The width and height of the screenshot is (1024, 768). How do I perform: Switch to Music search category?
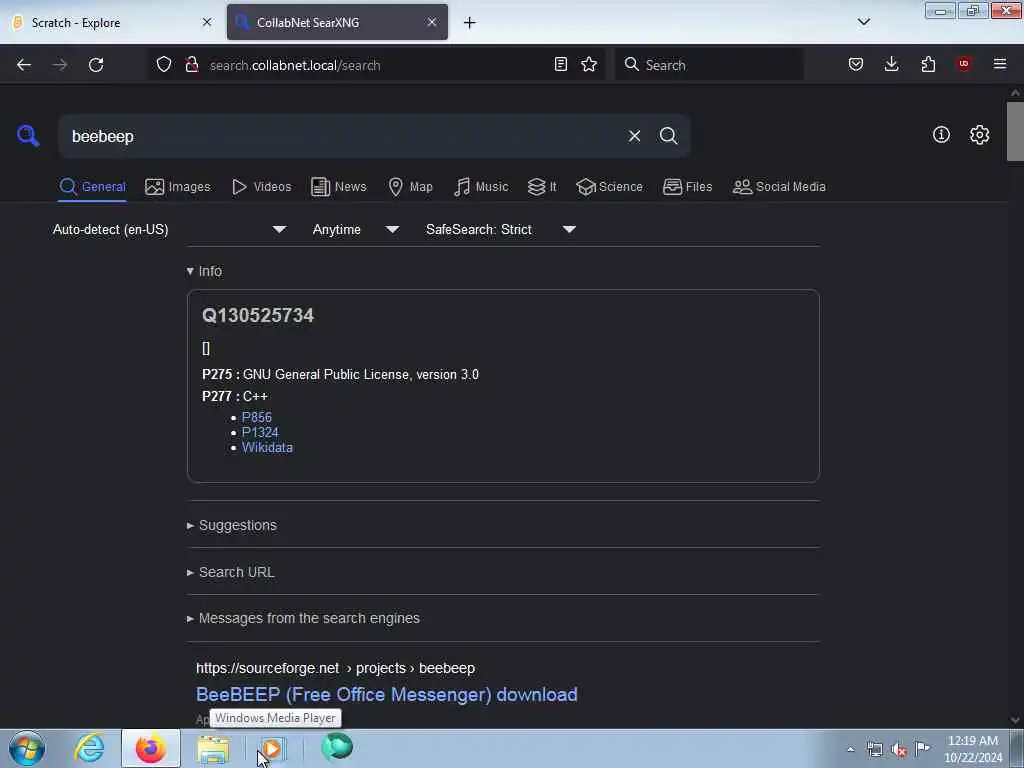(481, 187)
